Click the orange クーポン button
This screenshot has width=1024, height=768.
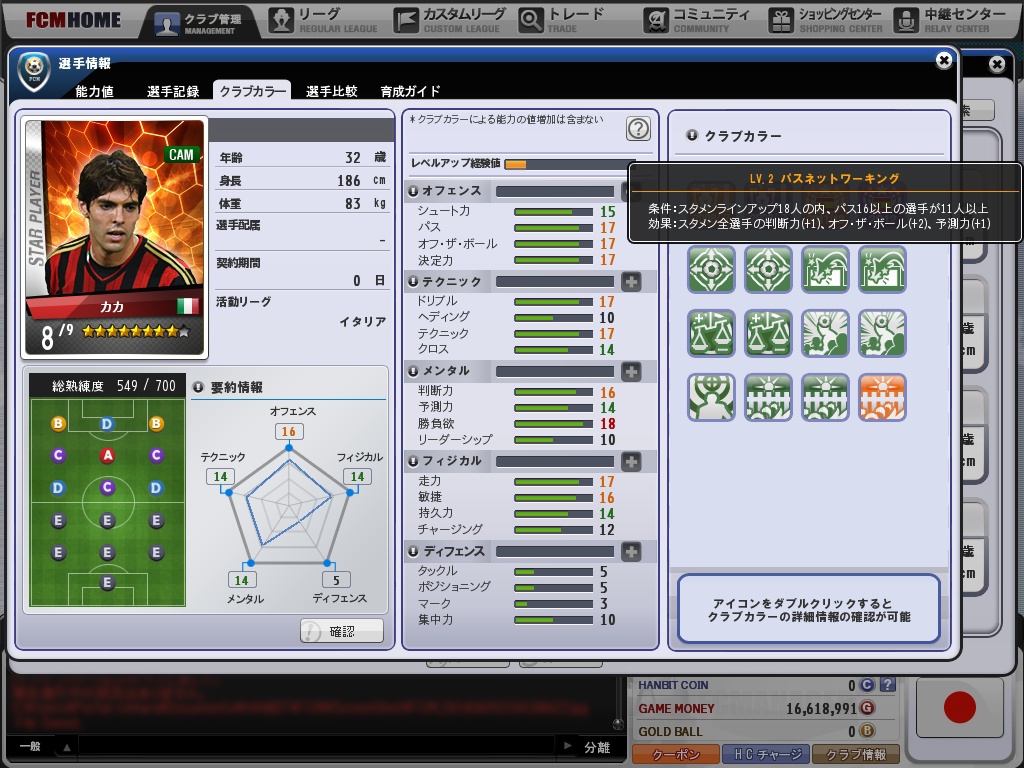[x=676, y=754]
